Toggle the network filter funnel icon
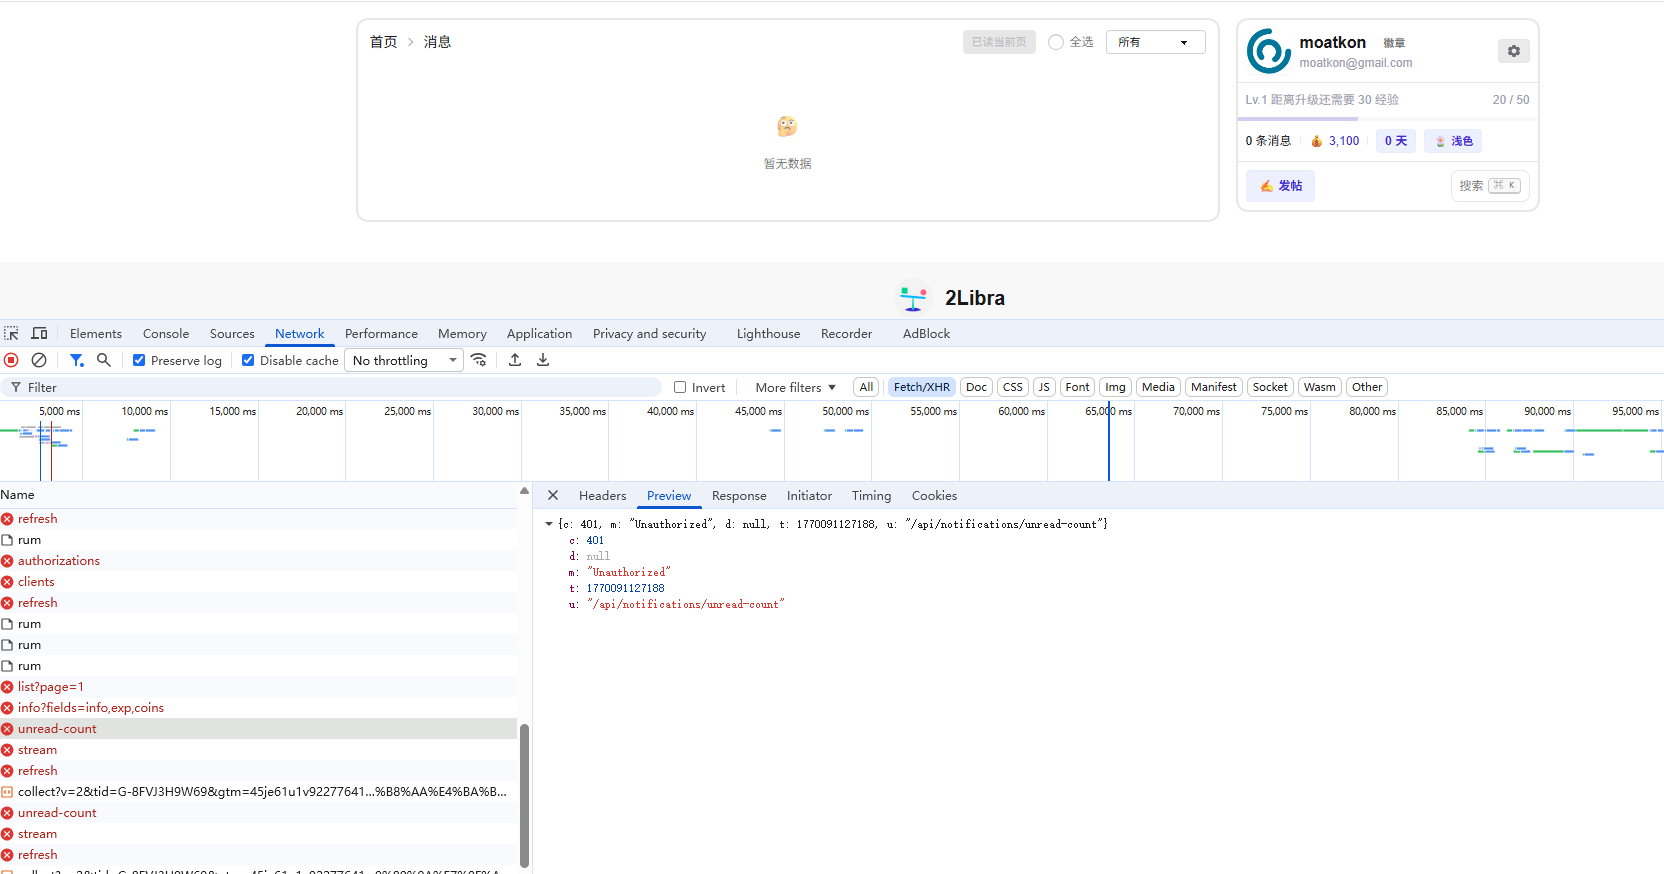1664x874 pixels. pos(76,360)
